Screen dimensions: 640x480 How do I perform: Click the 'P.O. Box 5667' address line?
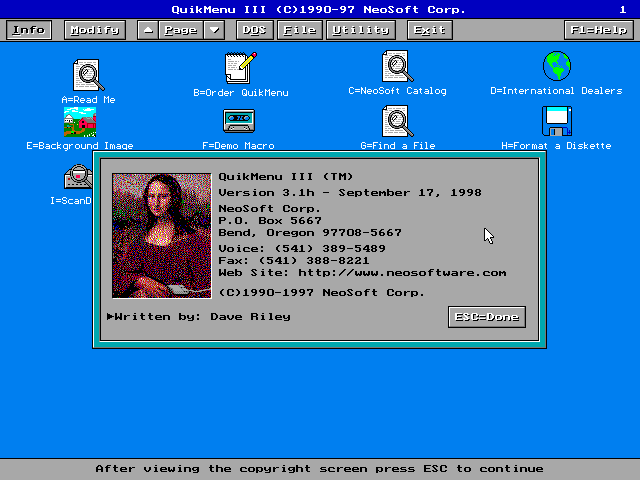270,220
